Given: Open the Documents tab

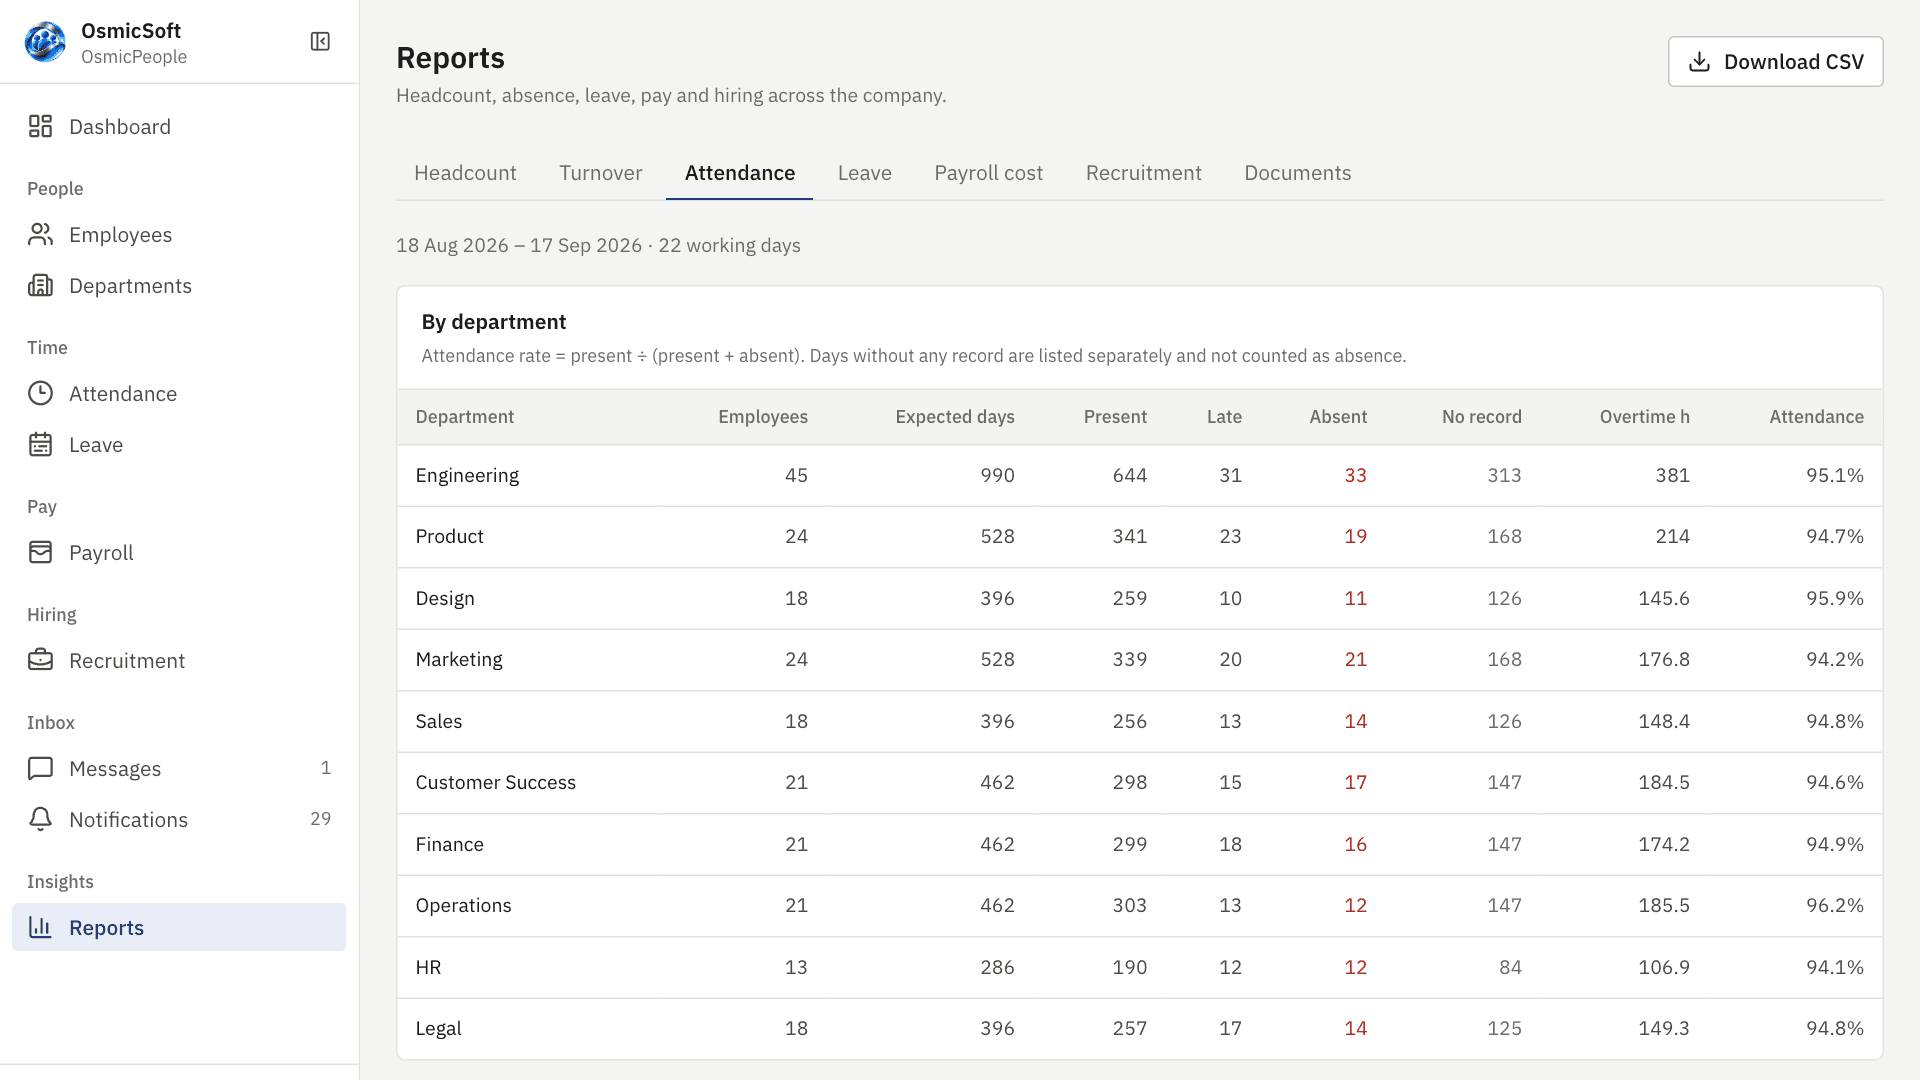Looking at the screenshot, I should [x=1297, y=173].
